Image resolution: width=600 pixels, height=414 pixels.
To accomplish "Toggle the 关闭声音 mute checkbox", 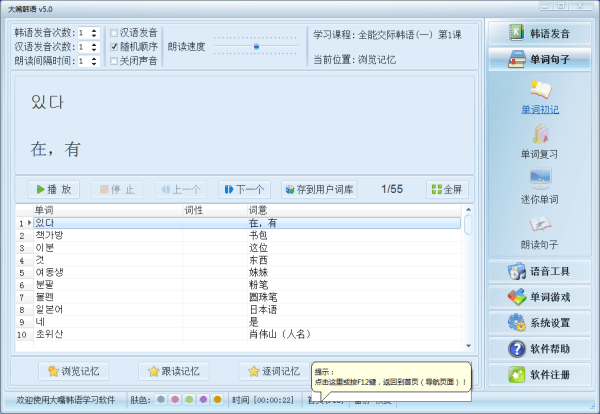I will (114, 60).
